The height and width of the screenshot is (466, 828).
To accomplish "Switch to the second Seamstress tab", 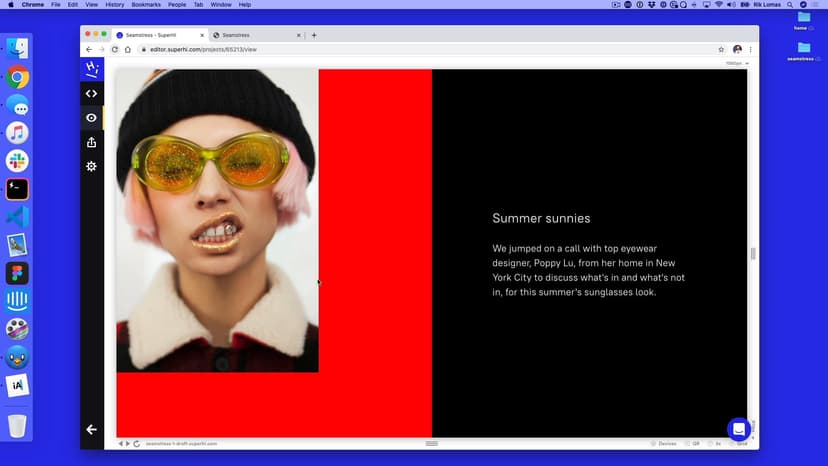I will (x=250, y=35).
